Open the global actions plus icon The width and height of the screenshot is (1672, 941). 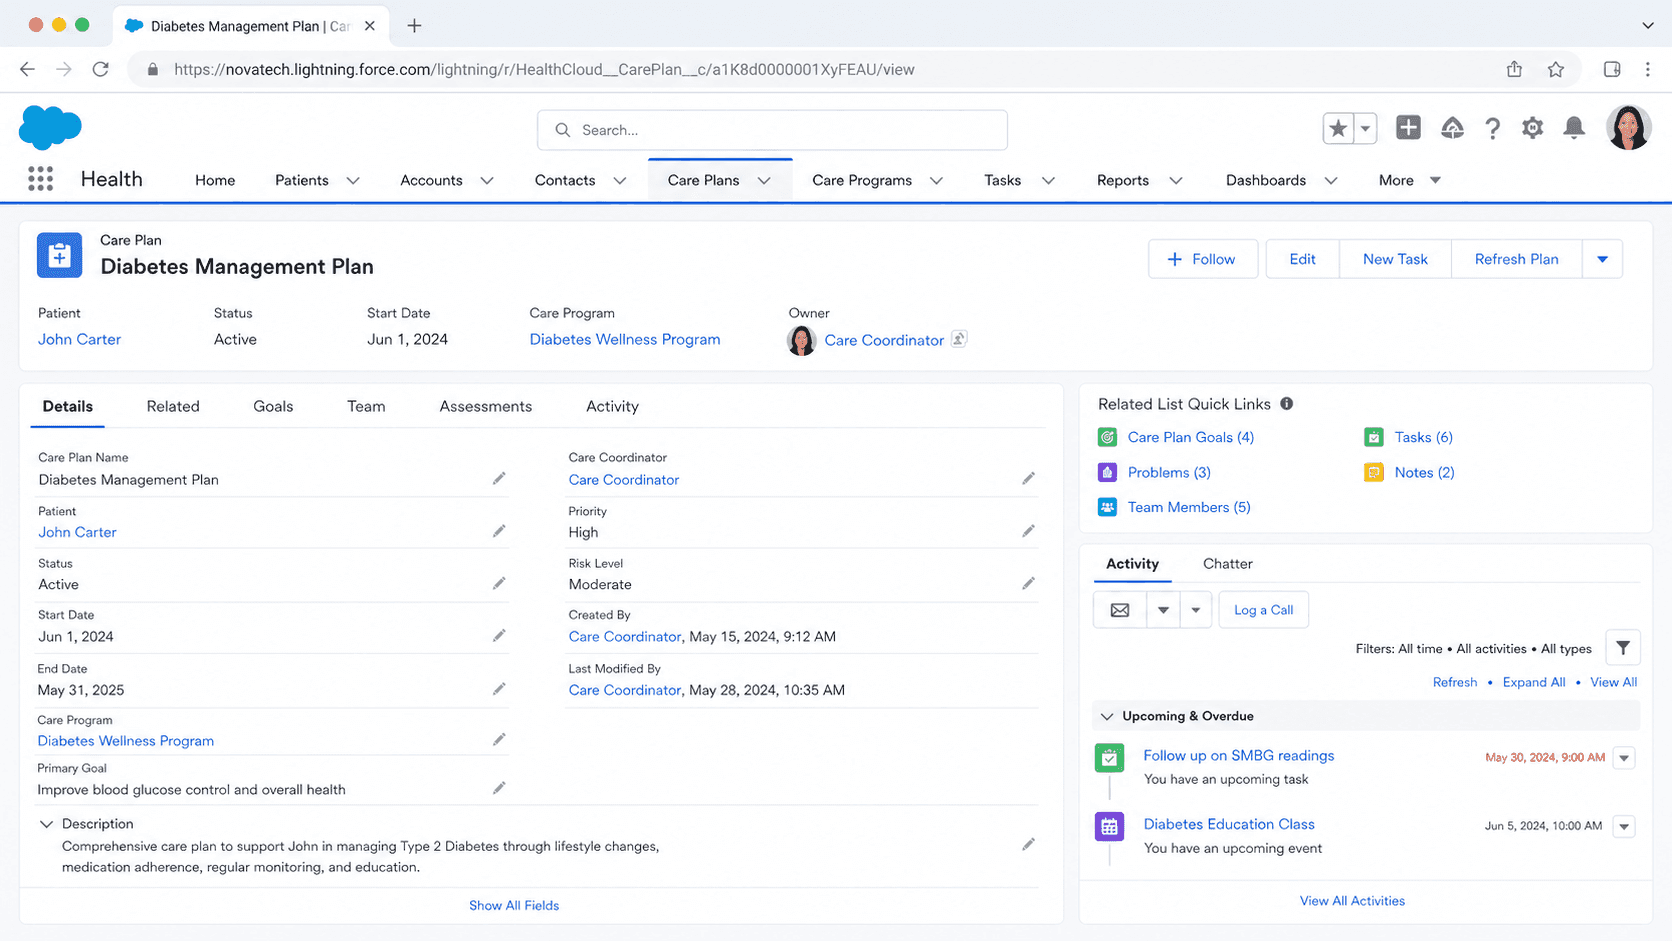tap(1408, 127)
